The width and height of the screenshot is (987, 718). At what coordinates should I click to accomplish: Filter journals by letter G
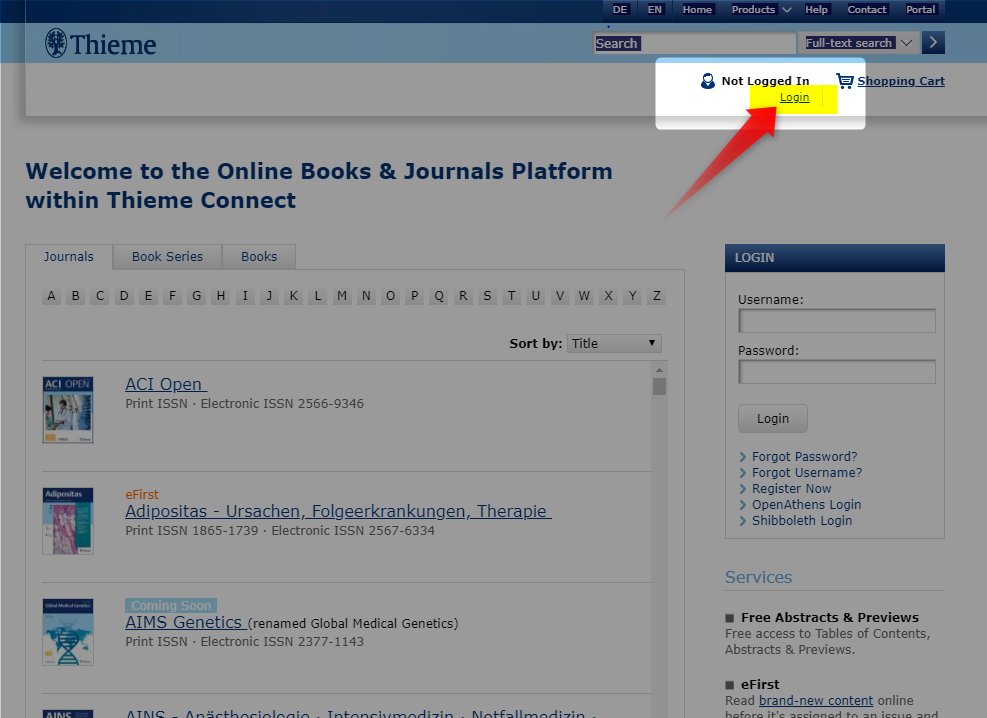pos(196,296)
